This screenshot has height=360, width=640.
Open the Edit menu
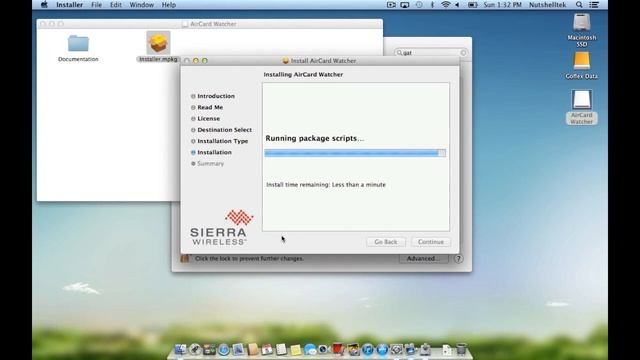coord(116,5)
